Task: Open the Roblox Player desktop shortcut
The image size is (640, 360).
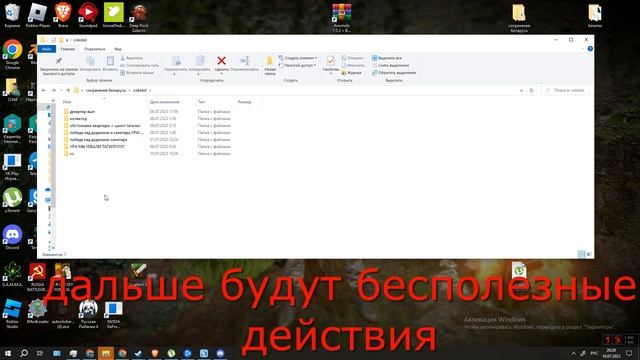Action: (38, 15)
